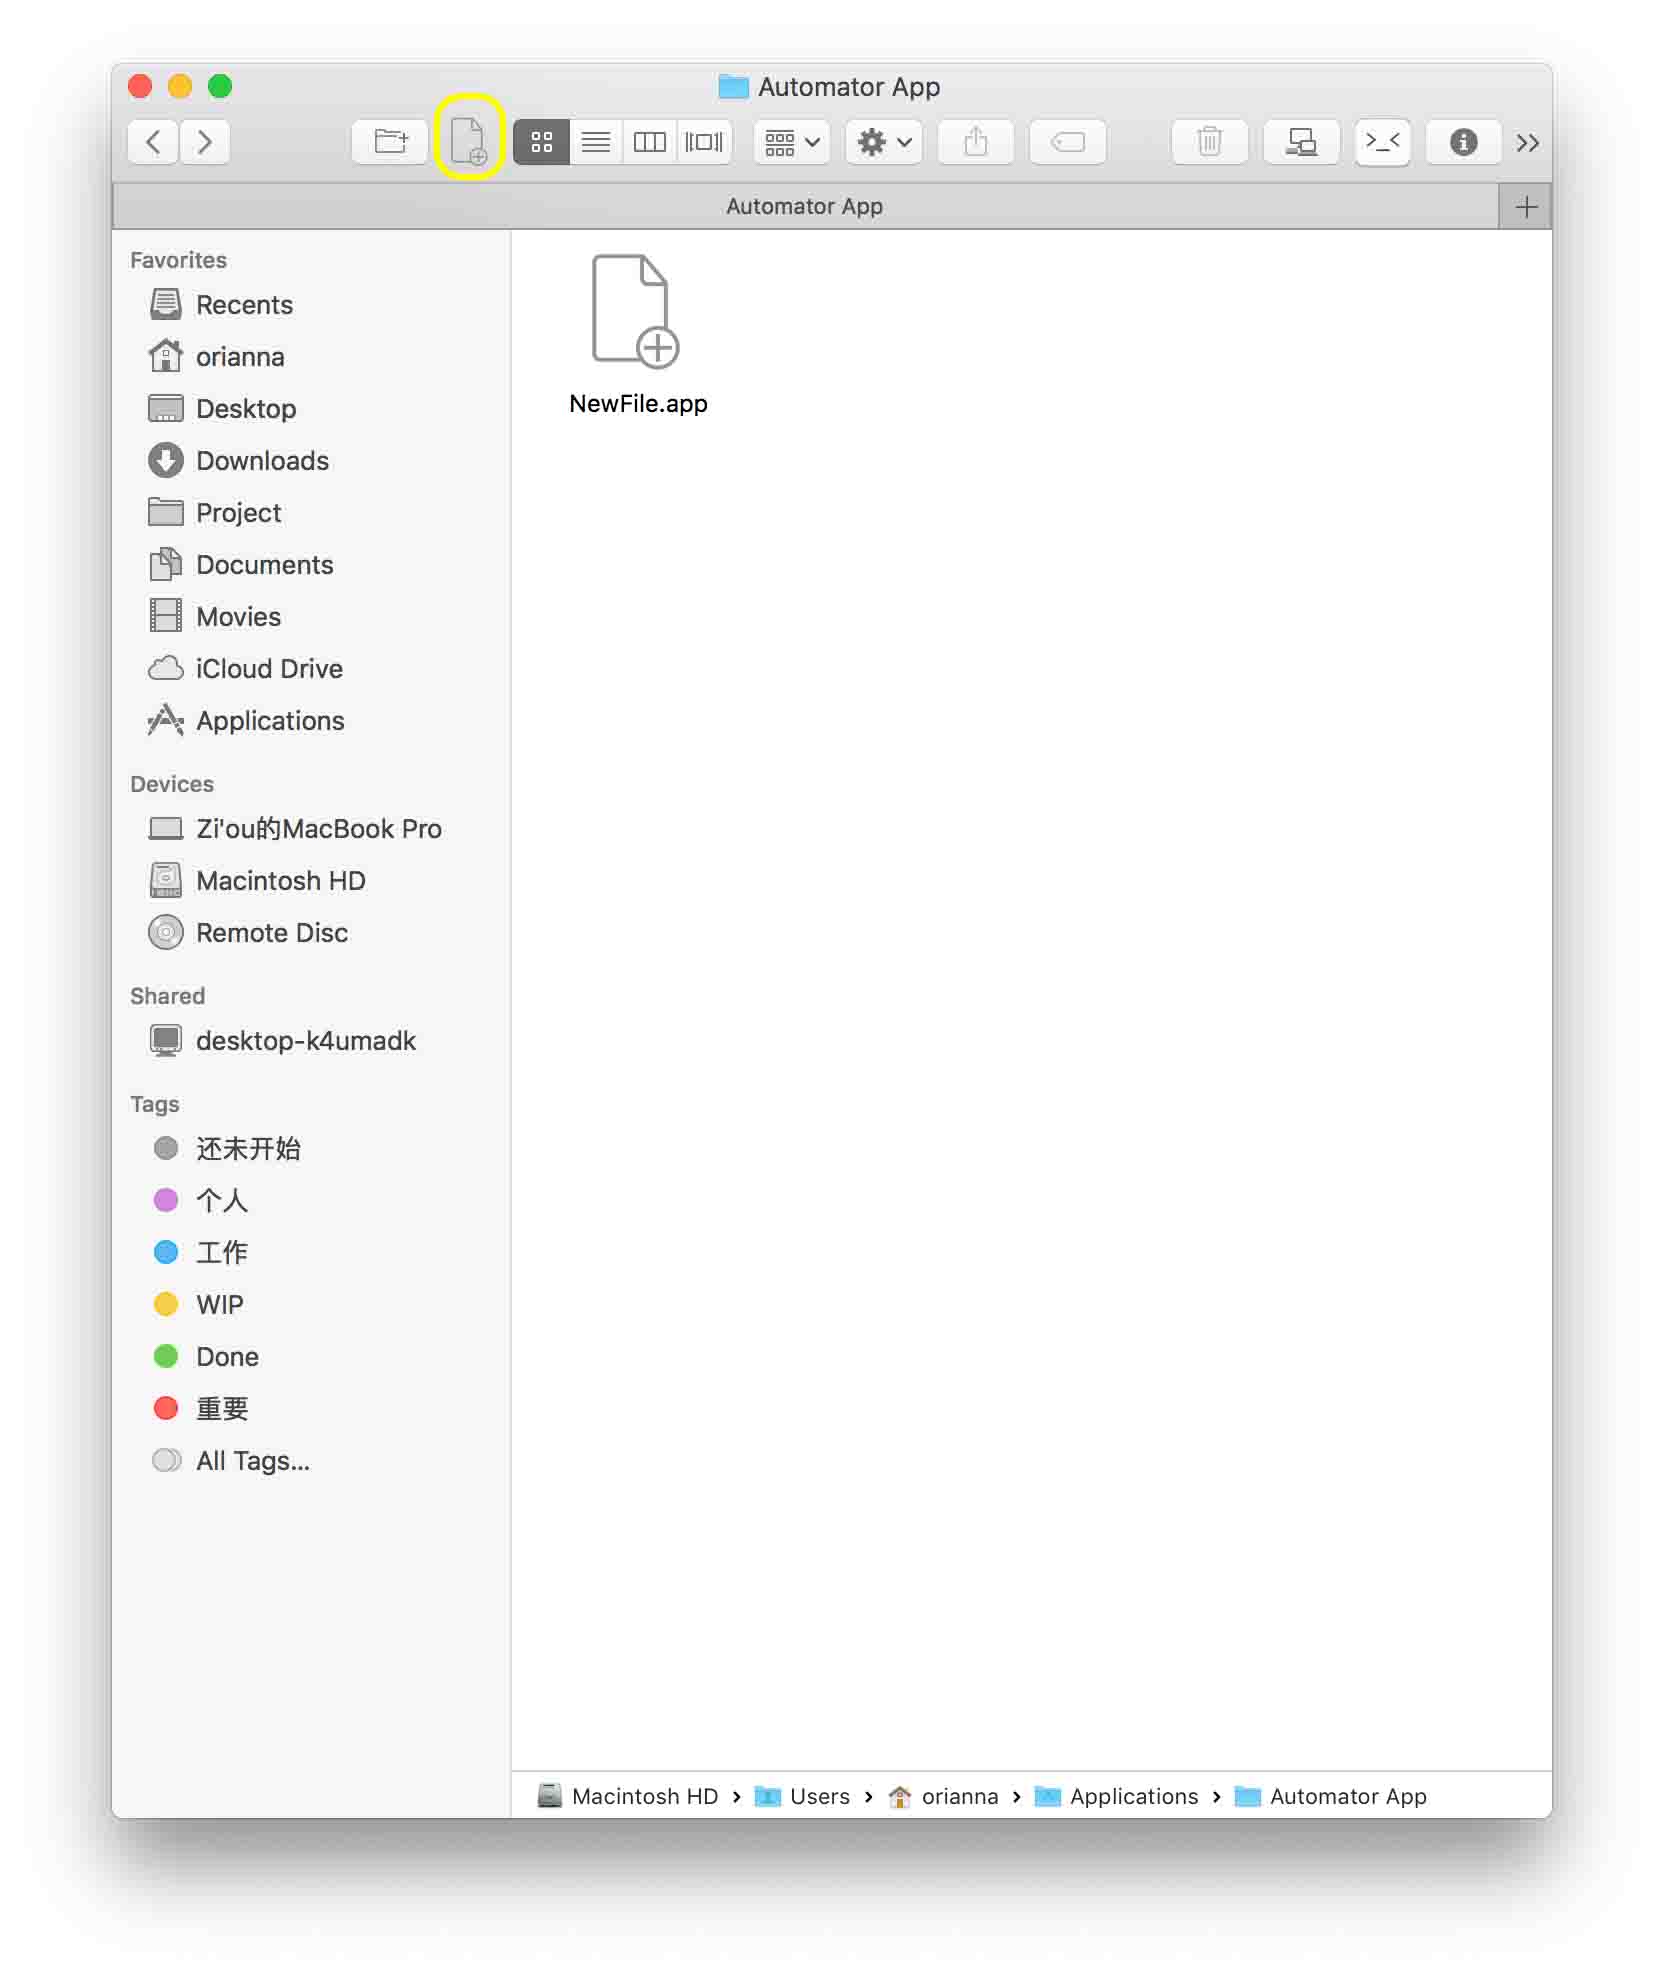1664x1978 pixels.
Task: Switch to column view
Action: pos(649,142)
